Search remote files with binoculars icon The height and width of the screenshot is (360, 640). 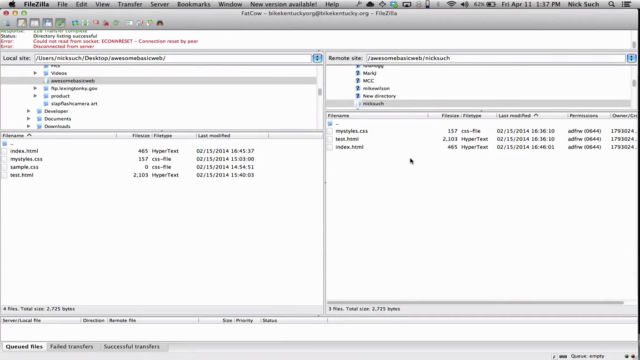pyautogui.click(x=160, y=23)
